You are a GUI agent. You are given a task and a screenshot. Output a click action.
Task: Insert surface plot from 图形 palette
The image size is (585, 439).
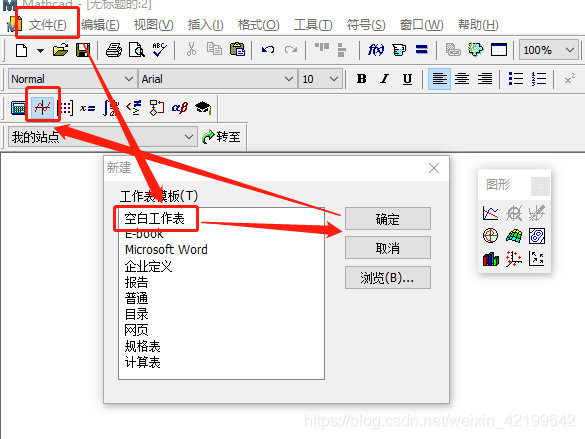[514, 236]
